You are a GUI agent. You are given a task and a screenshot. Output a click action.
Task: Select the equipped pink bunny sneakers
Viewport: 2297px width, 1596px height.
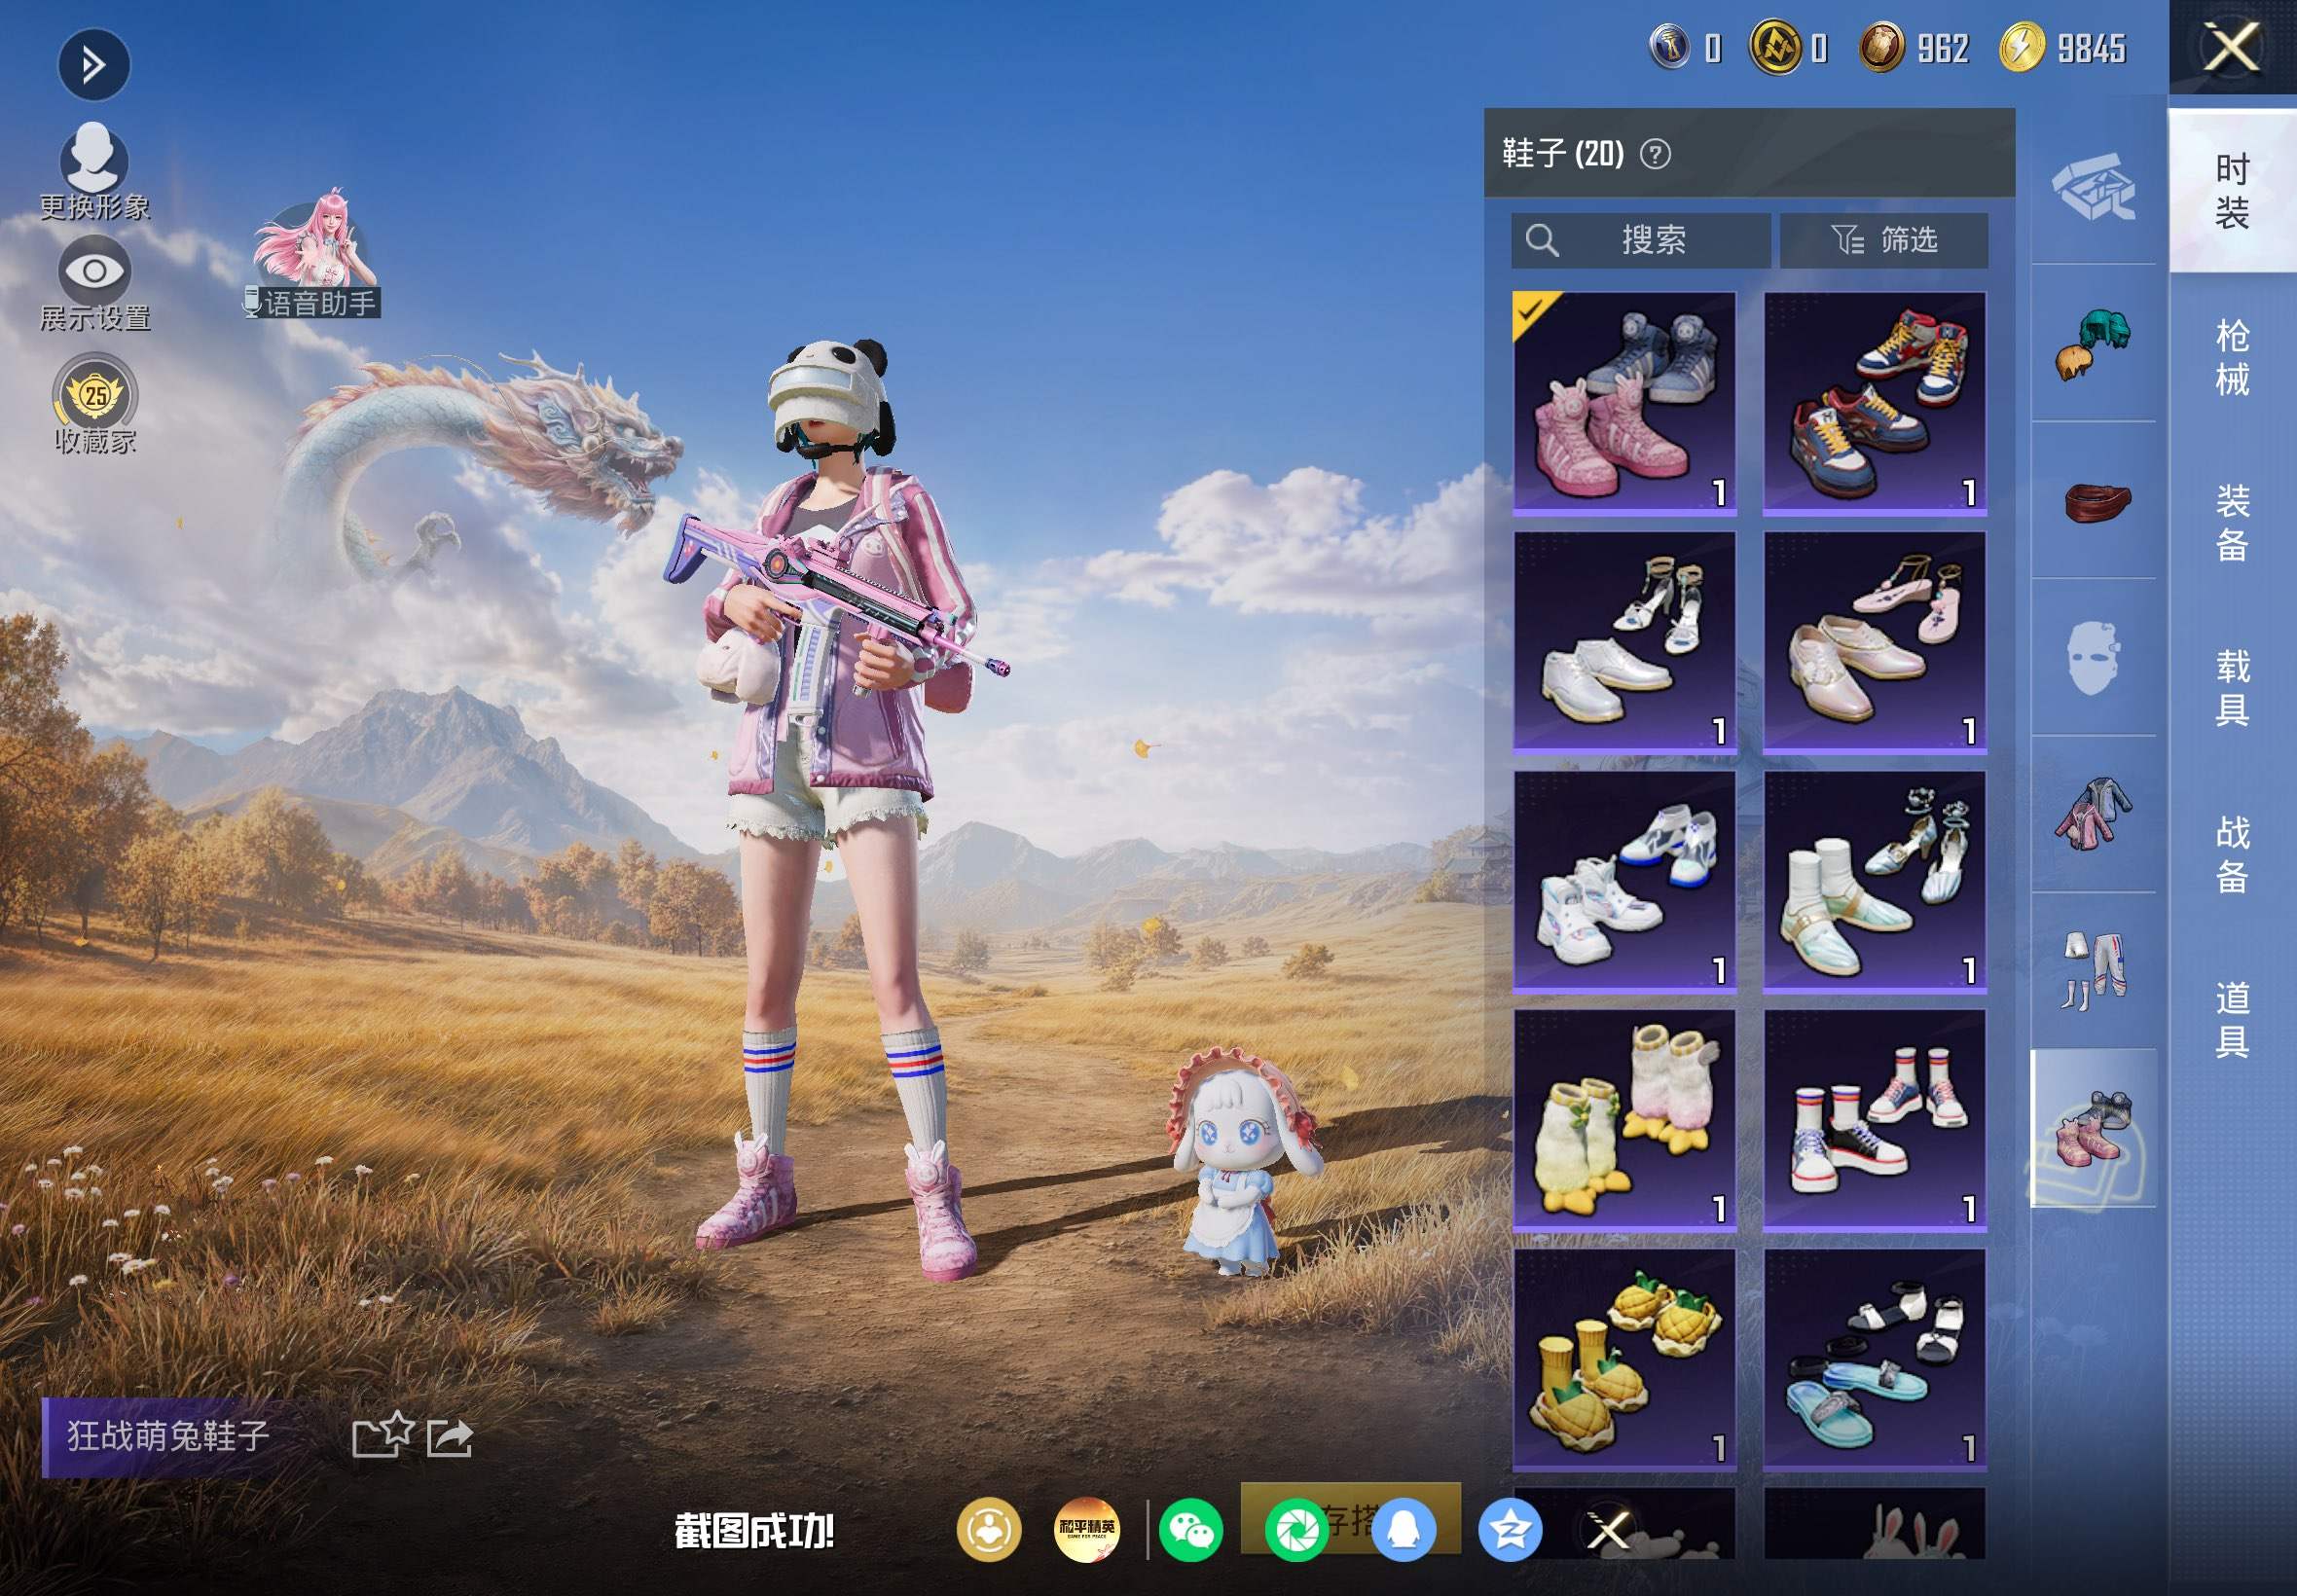coord(1625,404)
